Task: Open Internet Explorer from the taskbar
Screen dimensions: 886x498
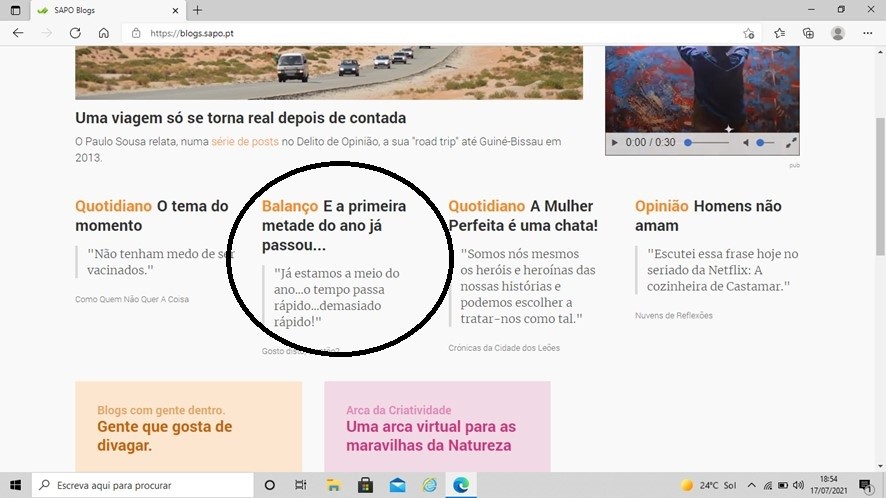Action: point(429,485)
